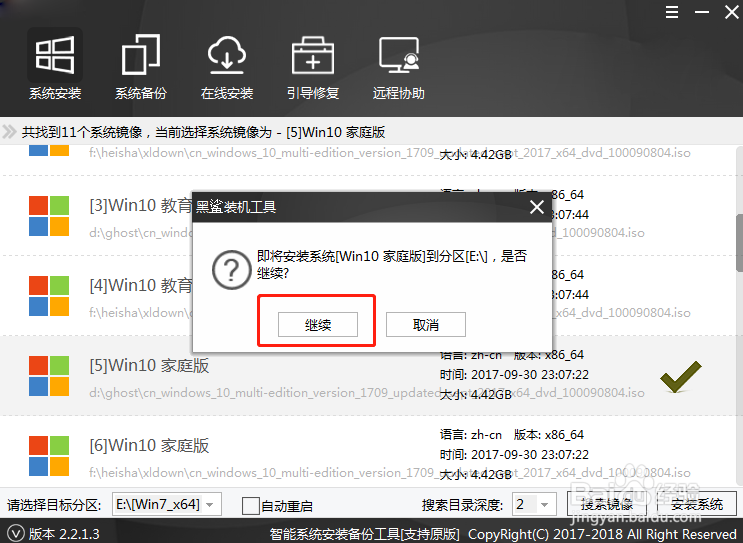Click the d:\ghost path under [5]Win10 家庭版
The width and height of the screenshot is (743, 543).
click(x=366, y=393)
